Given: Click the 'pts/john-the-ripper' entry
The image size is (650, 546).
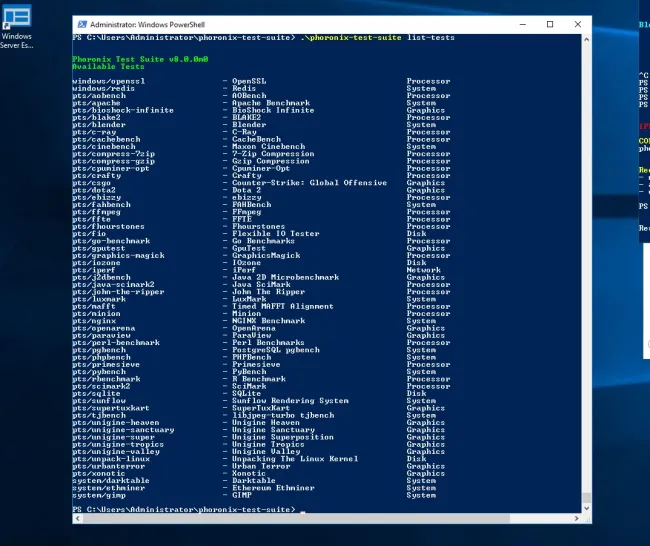Looking at the screenshot, I should [x=118, y=292].
